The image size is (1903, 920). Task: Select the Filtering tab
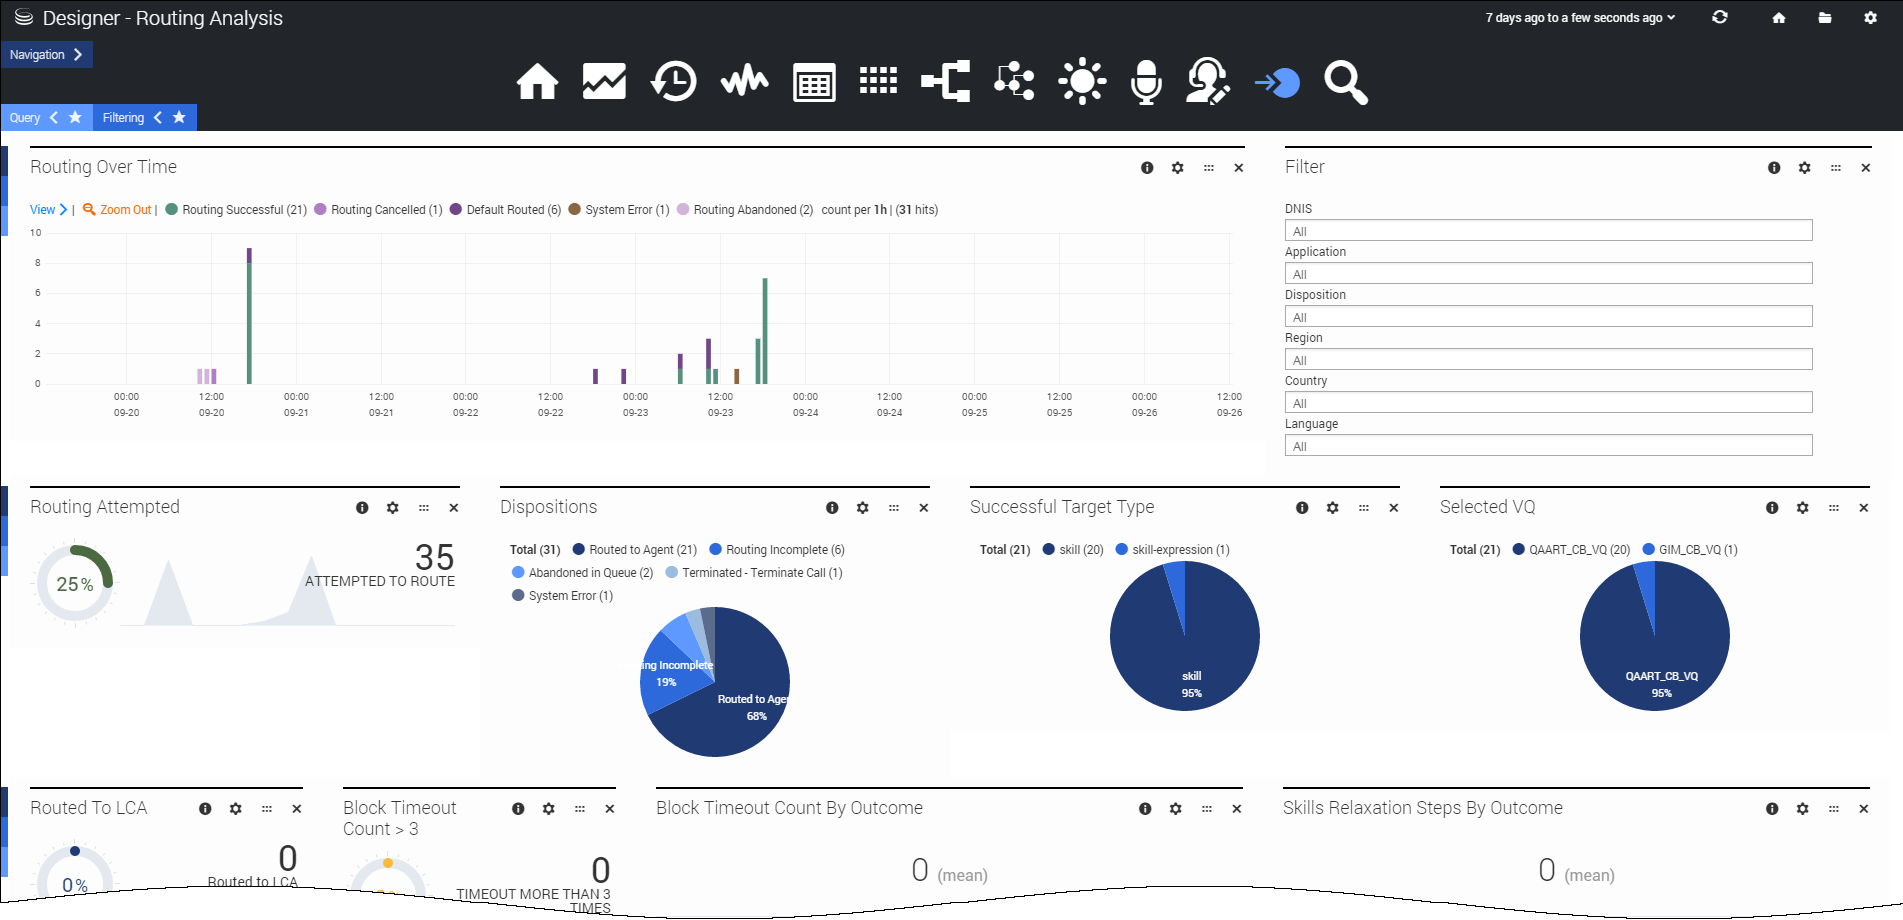(x=123, y=118)
